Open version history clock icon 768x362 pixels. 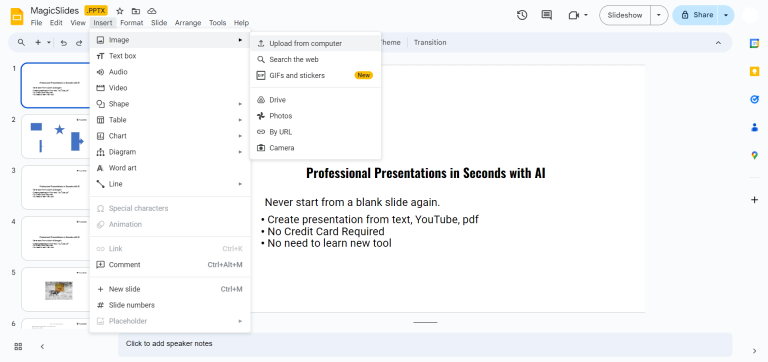[x=522, y=15]
